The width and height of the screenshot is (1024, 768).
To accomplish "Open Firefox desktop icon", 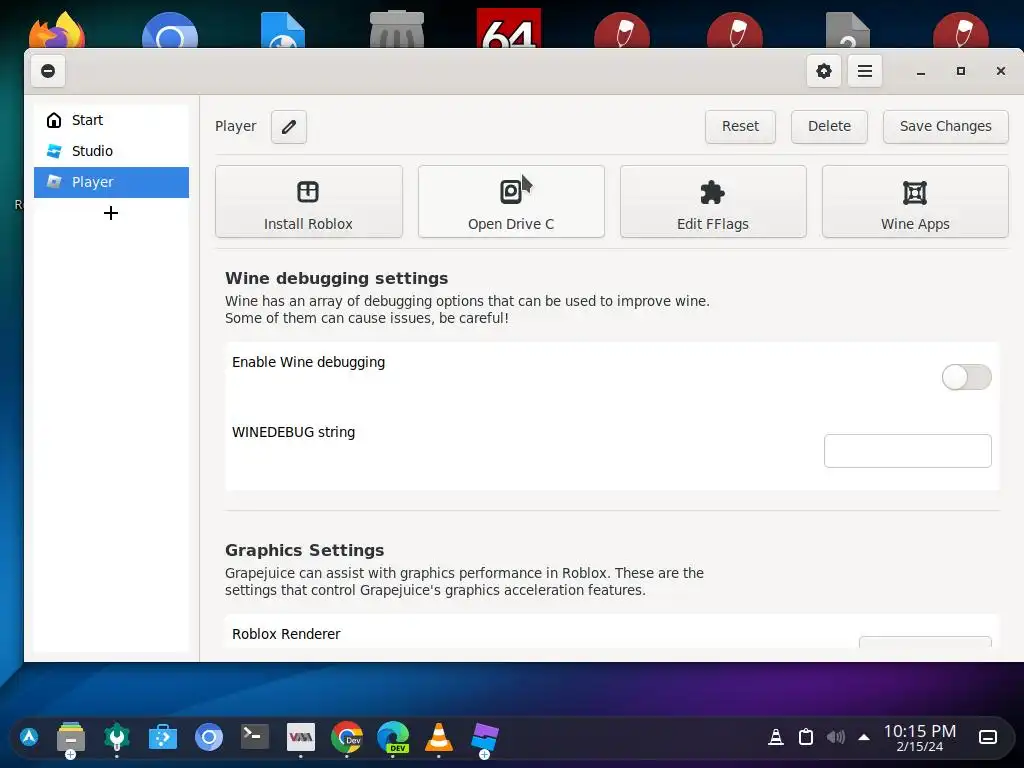I will coord(57,29).
